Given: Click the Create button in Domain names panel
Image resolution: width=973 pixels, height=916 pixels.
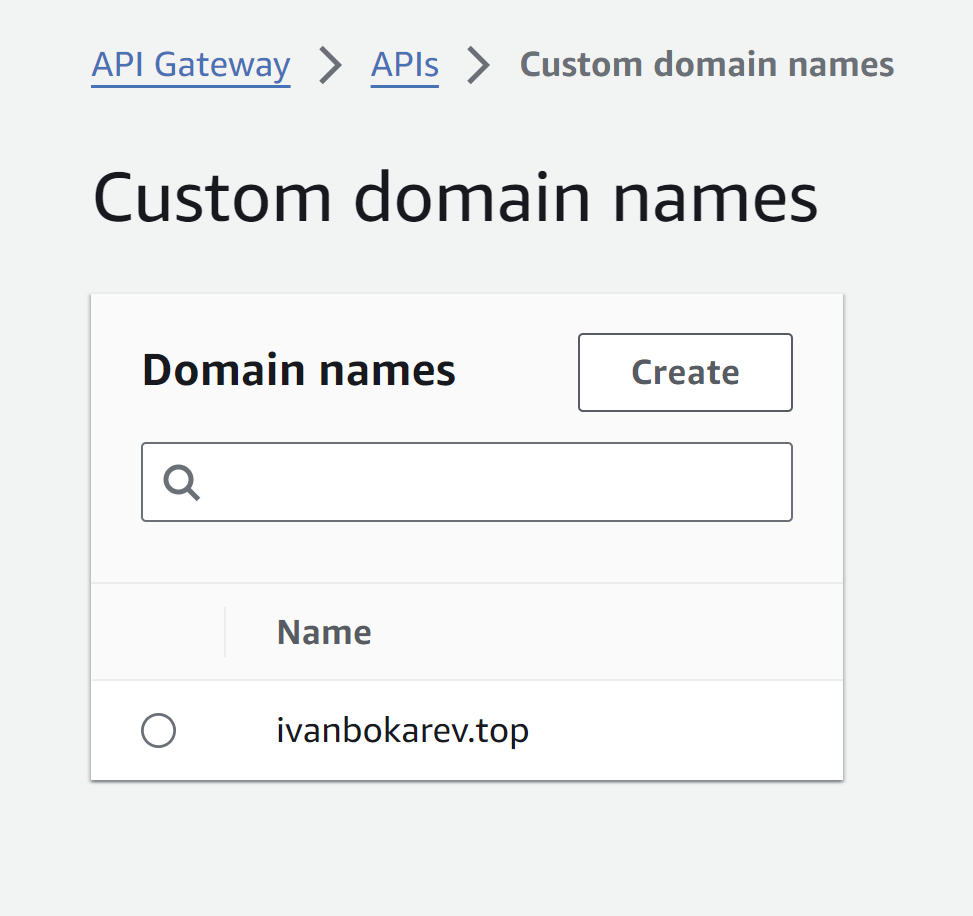Looking at the screenshot, I should [685, 372].
